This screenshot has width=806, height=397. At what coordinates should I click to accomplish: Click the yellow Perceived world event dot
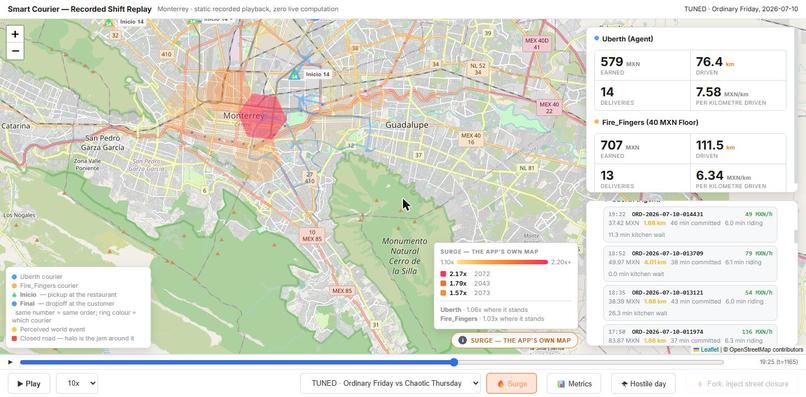(14, 329)
